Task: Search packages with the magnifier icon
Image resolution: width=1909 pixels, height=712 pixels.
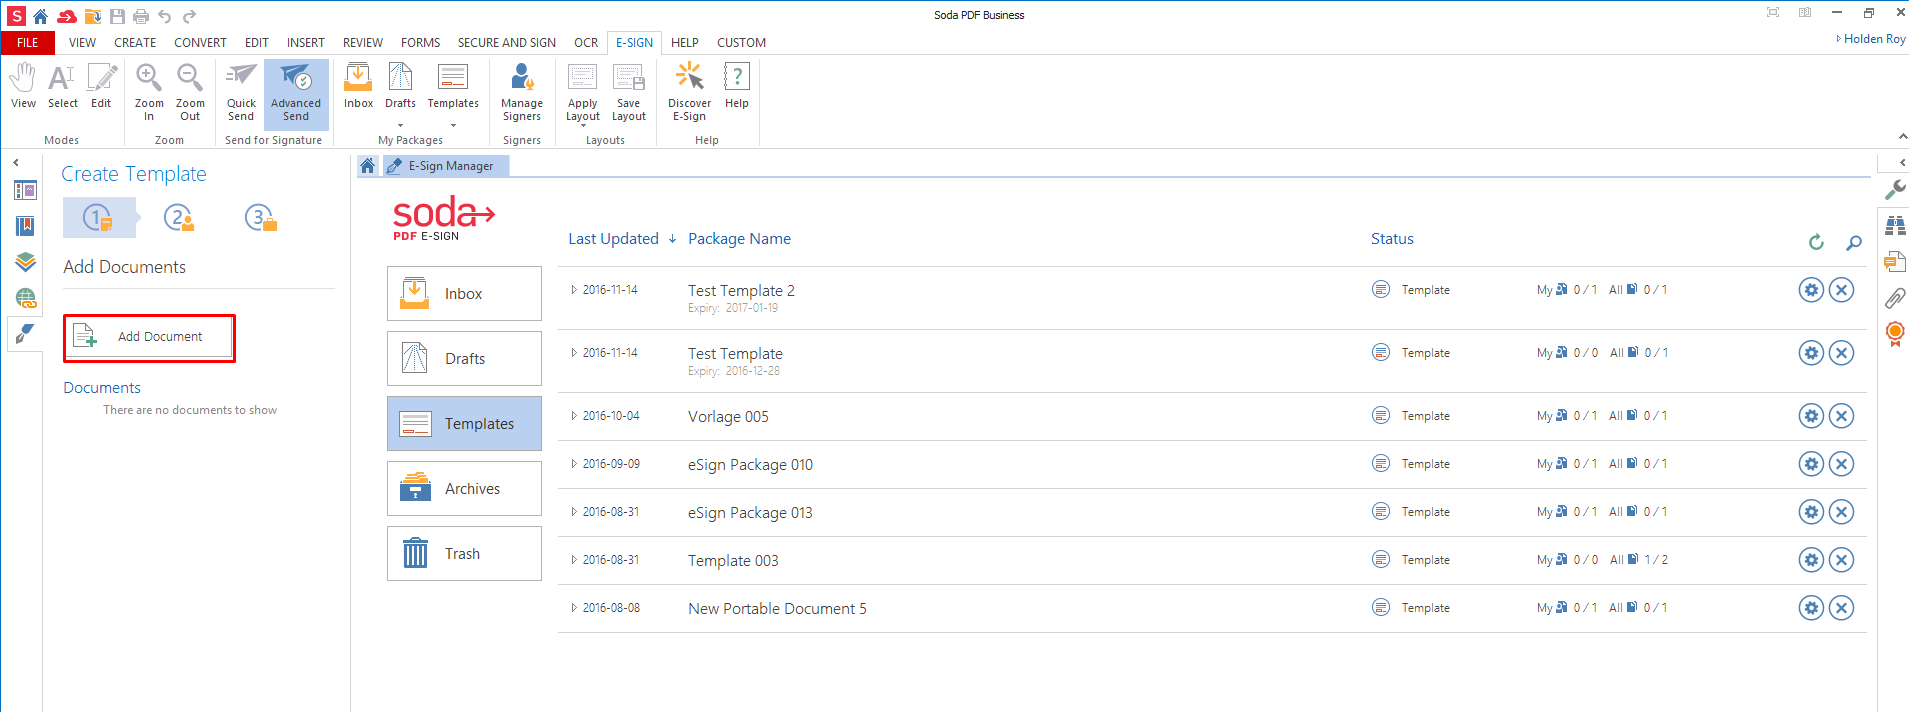Action: pos(1854,242)
